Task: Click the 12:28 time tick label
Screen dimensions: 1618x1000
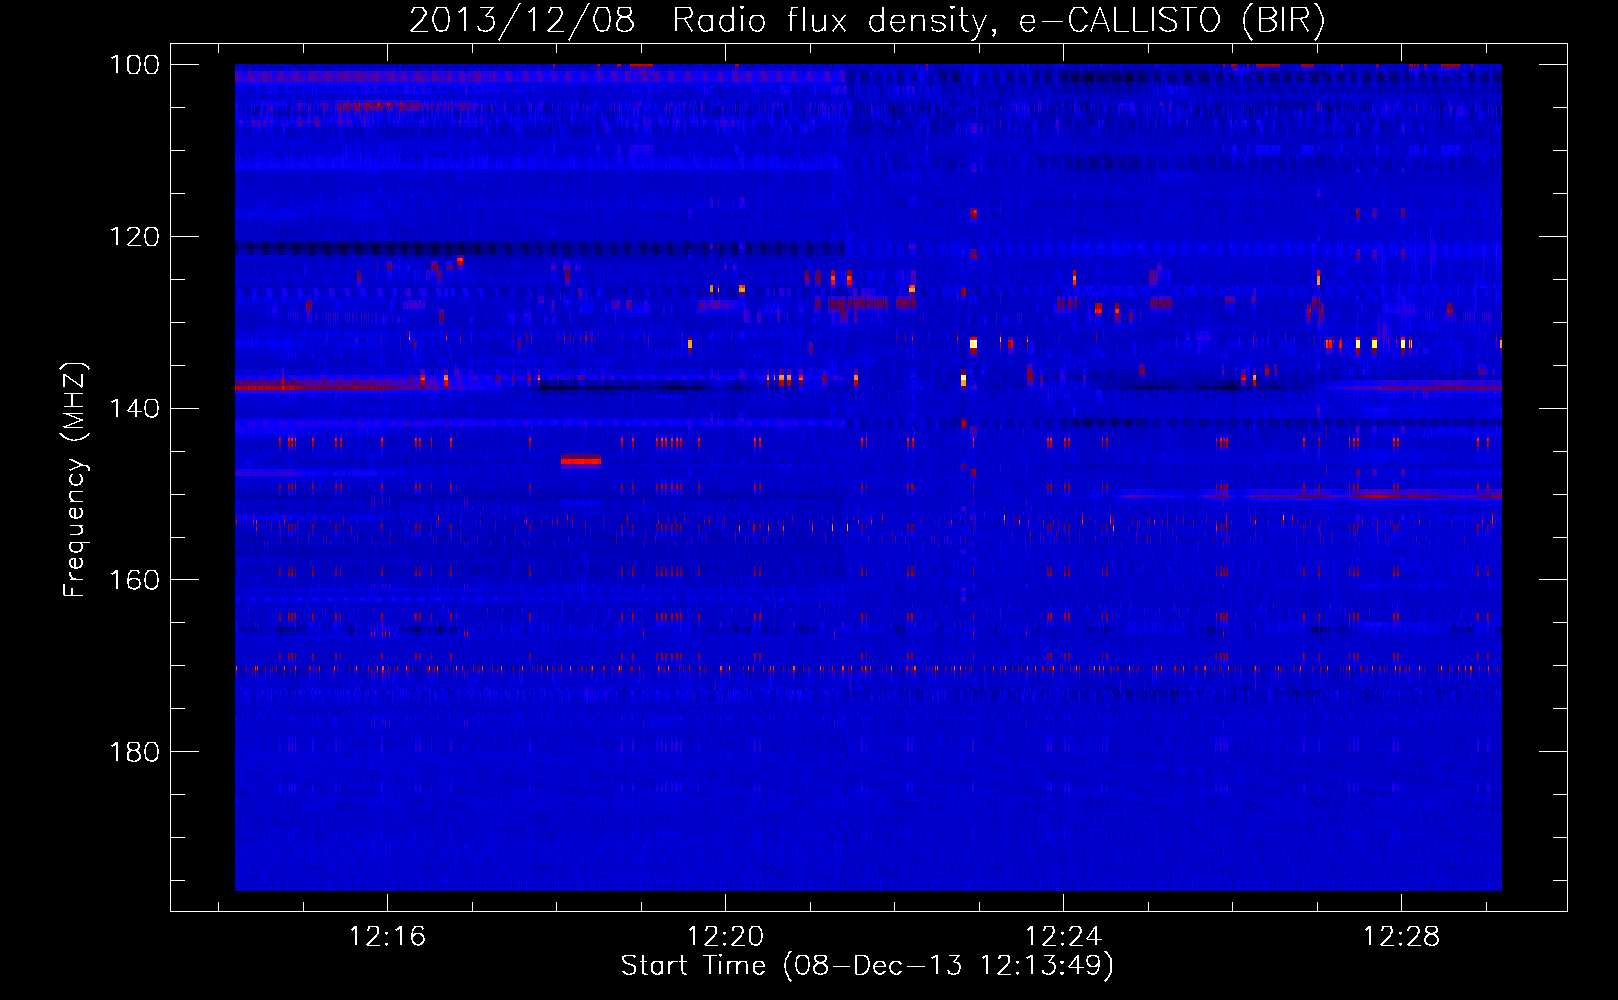Action: point(1401,937)
